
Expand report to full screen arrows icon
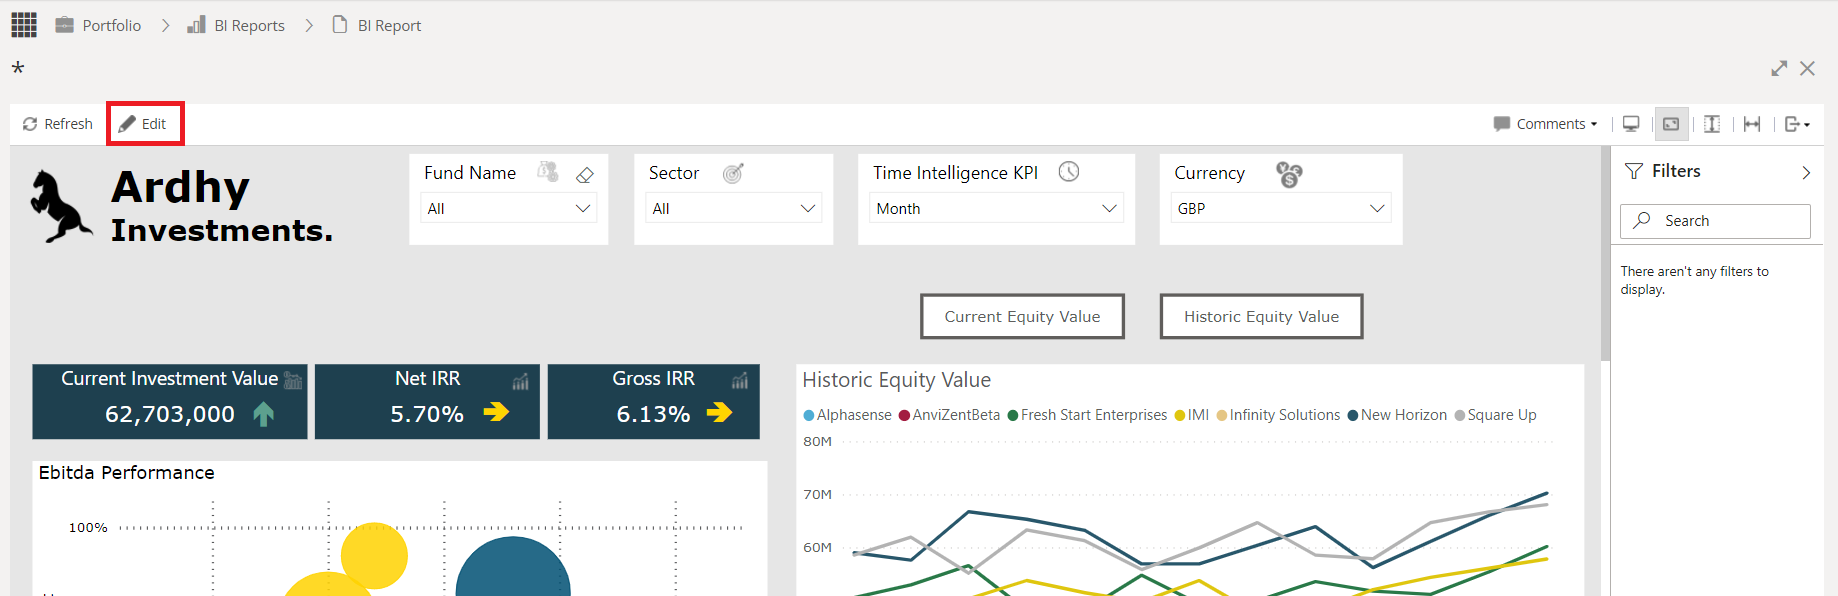pos(1779,68)
